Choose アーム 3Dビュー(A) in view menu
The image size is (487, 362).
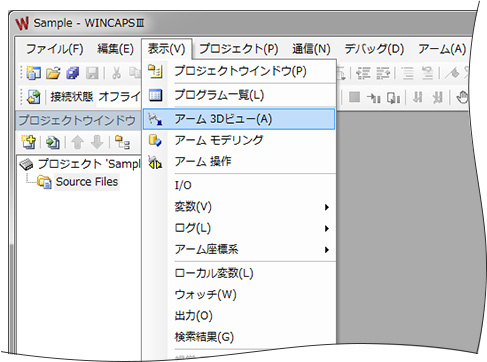click(239, 119)
